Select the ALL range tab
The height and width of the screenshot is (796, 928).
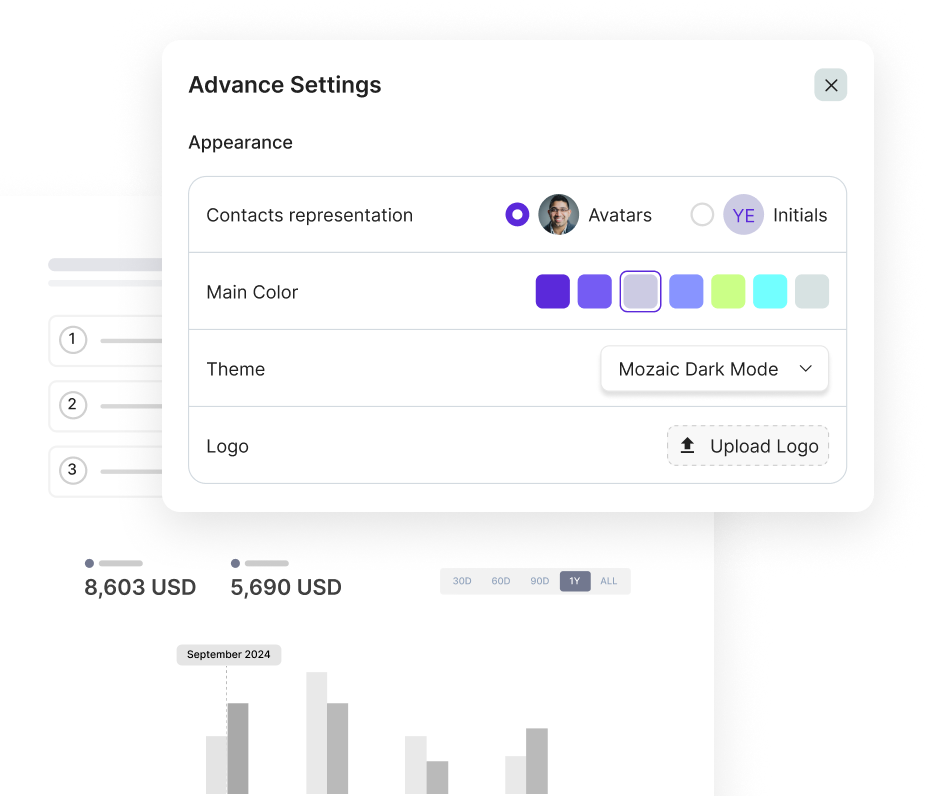609,581
